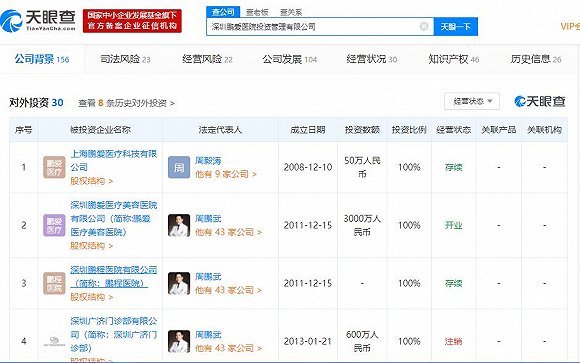This screenshot has height=363, width=580.
Task: Select the 查老板 search tab
Action: click(257, 12)
